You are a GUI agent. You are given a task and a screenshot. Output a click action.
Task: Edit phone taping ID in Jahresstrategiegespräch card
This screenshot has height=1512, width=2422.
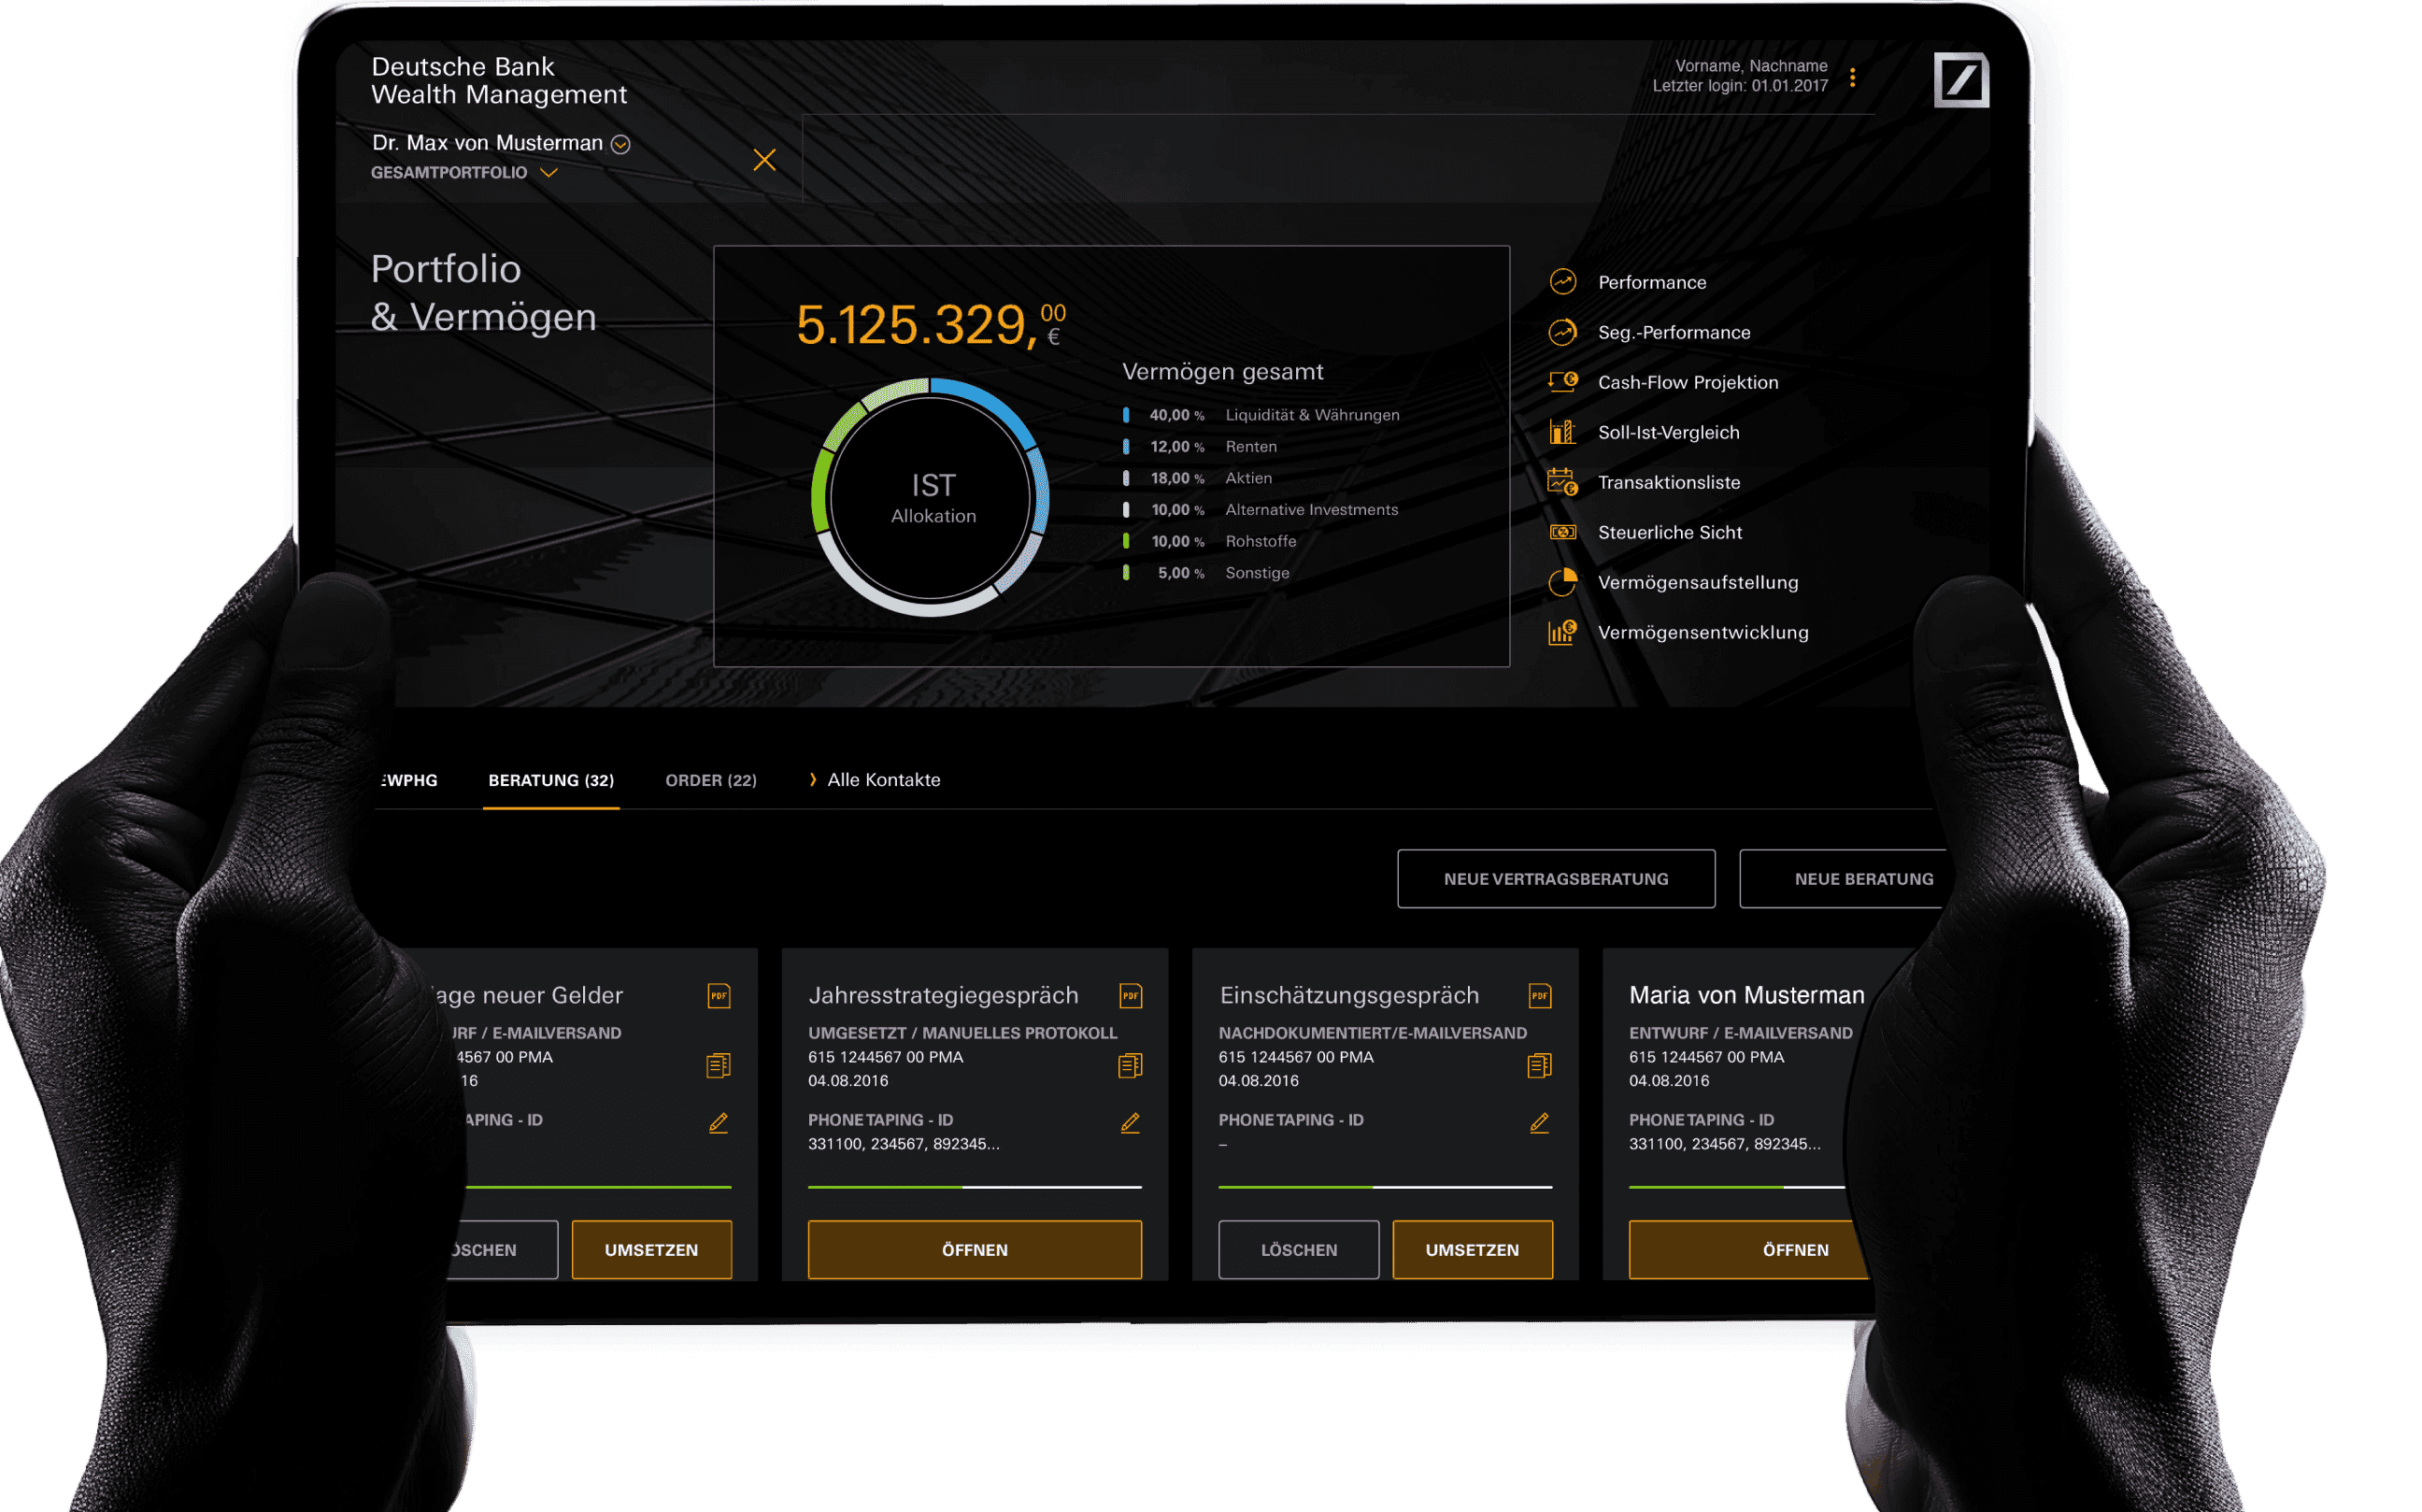tap(1130, 1123)
